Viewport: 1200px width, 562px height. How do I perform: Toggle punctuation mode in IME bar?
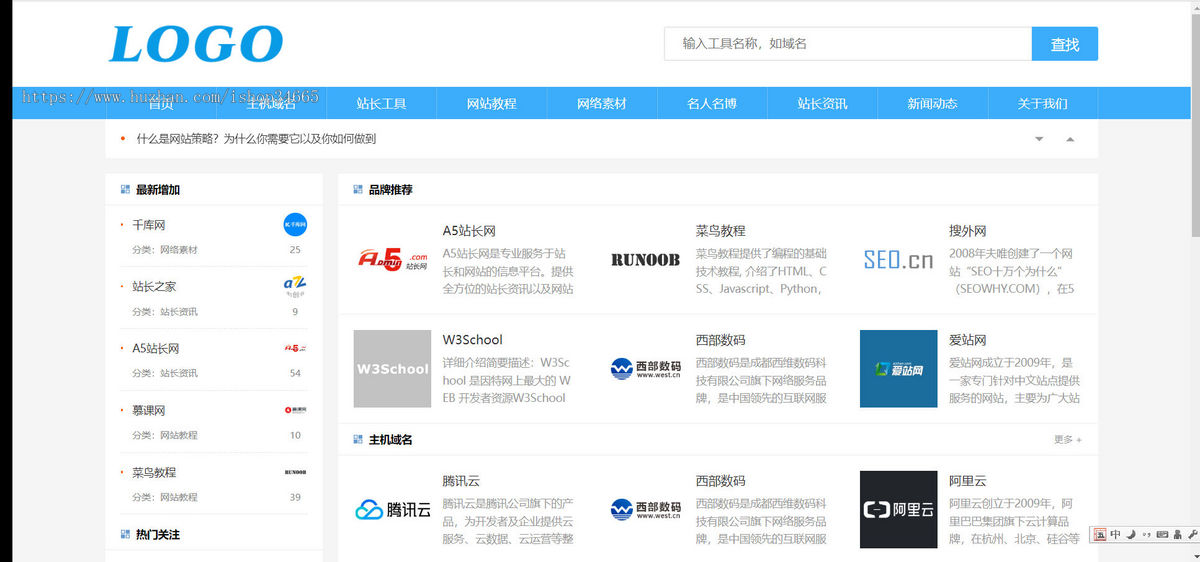[1146, 535]
